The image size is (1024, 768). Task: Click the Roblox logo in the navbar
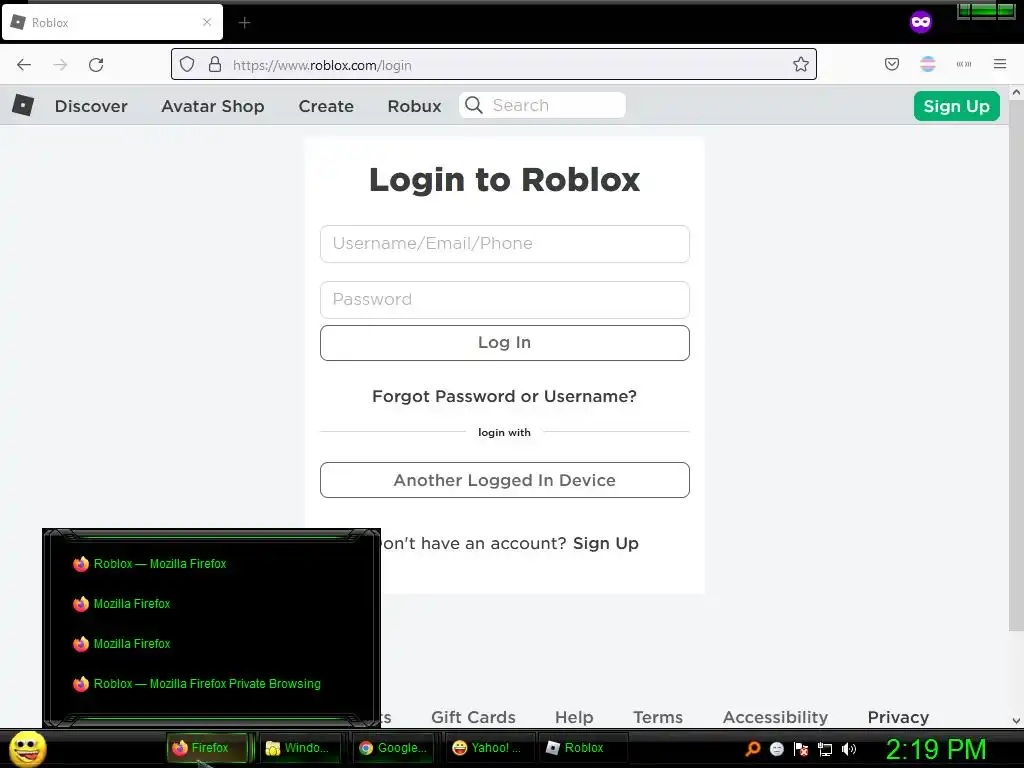click(23, 105)
